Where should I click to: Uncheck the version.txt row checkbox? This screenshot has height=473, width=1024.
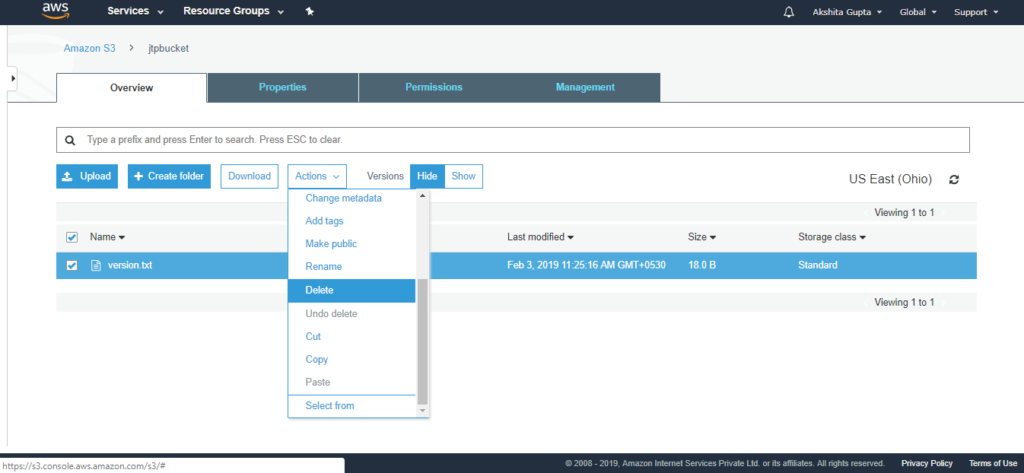coord(72,265)
